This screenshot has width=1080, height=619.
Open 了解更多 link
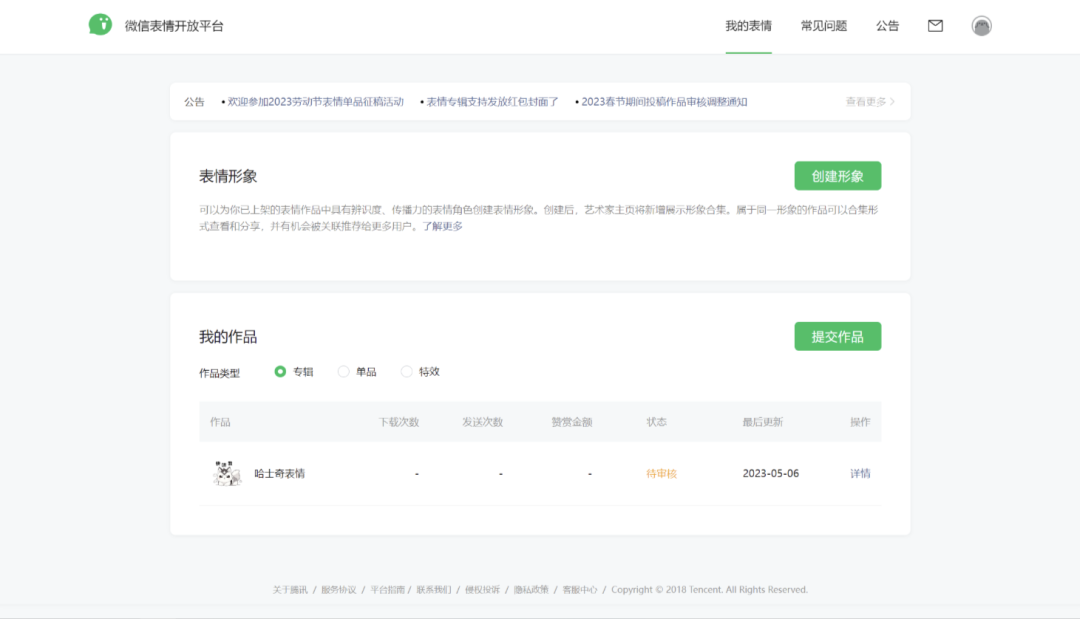coord(442,226)
